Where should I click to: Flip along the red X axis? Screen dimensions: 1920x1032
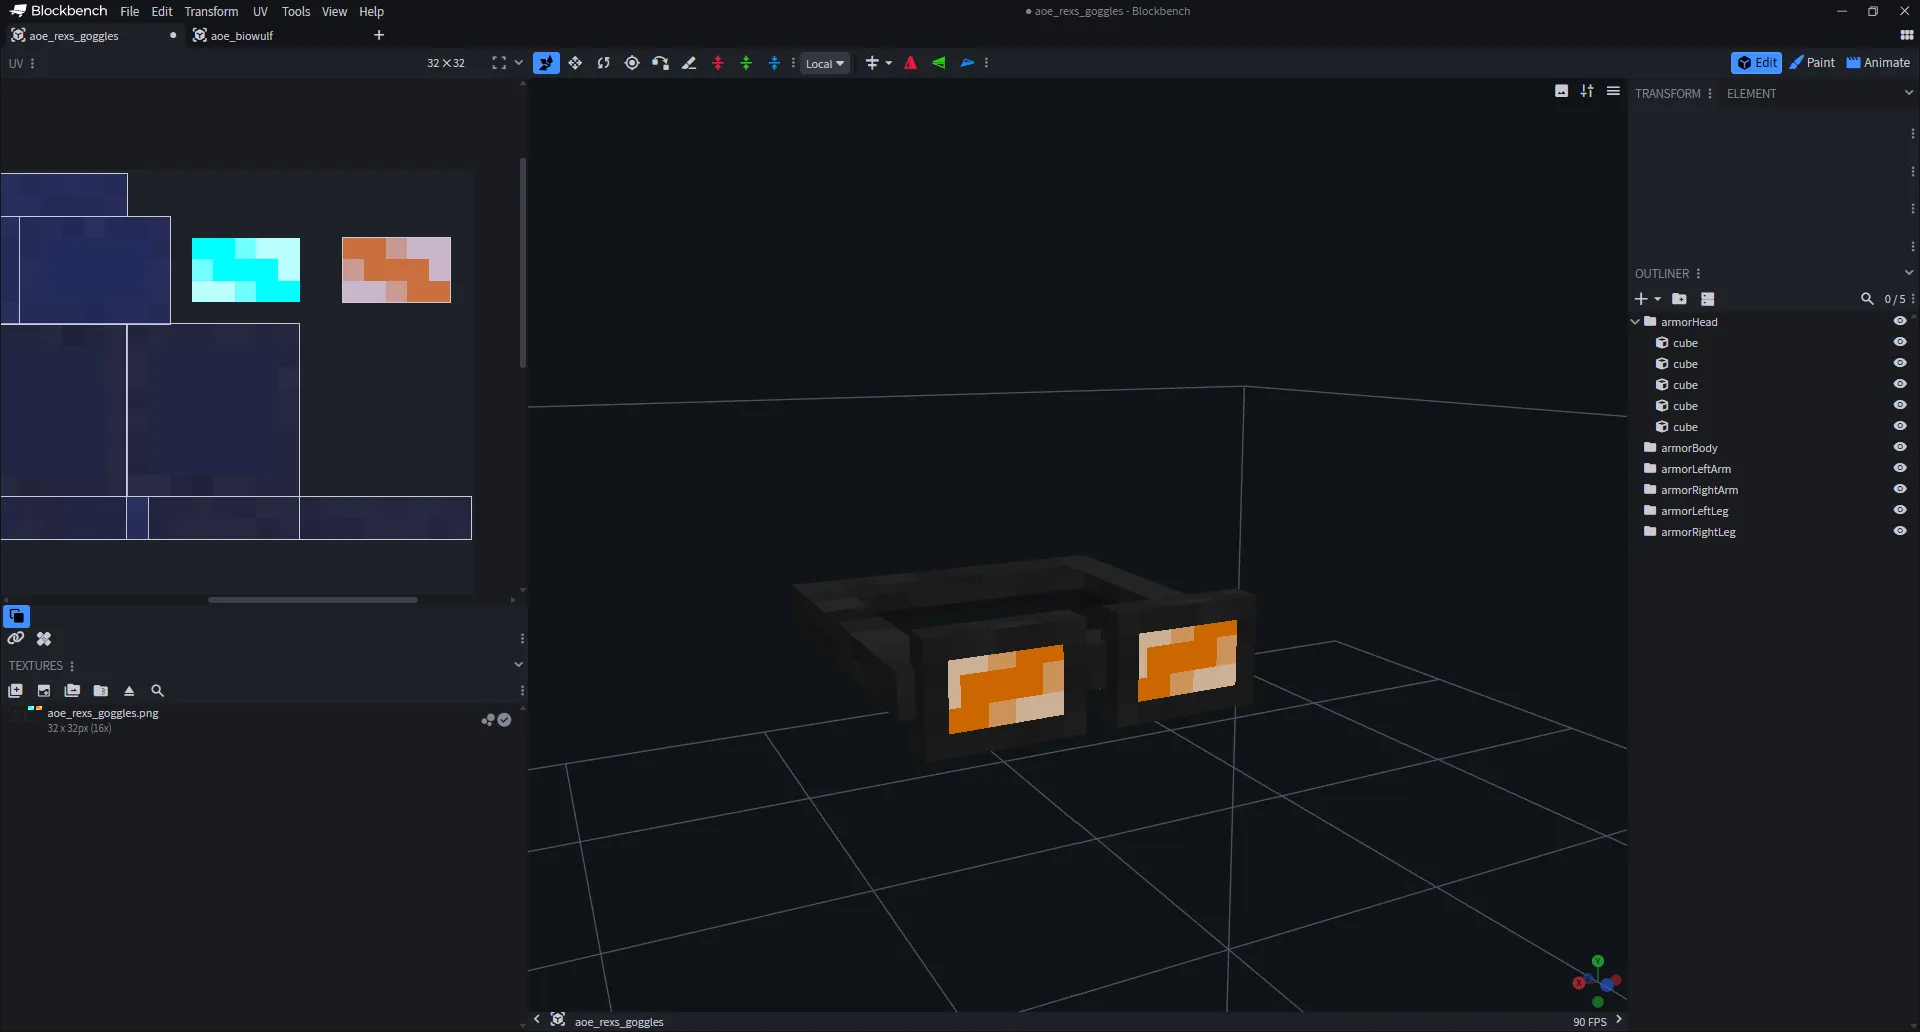(x=910, y=63)
